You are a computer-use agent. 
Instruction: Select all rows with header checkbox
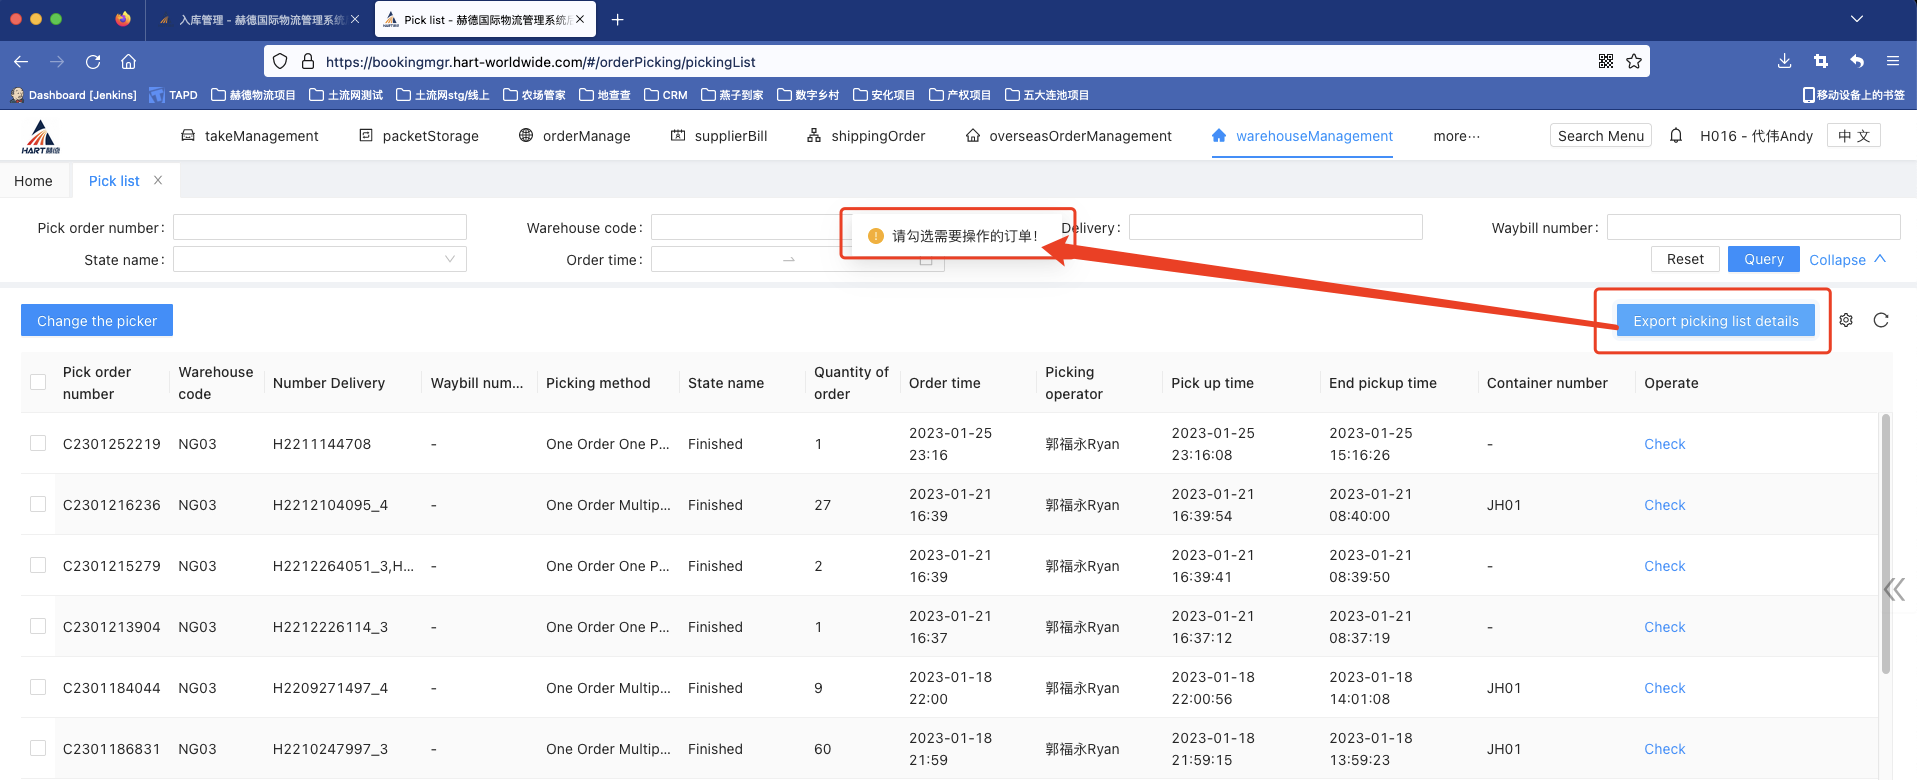click(x=38, y=382)
